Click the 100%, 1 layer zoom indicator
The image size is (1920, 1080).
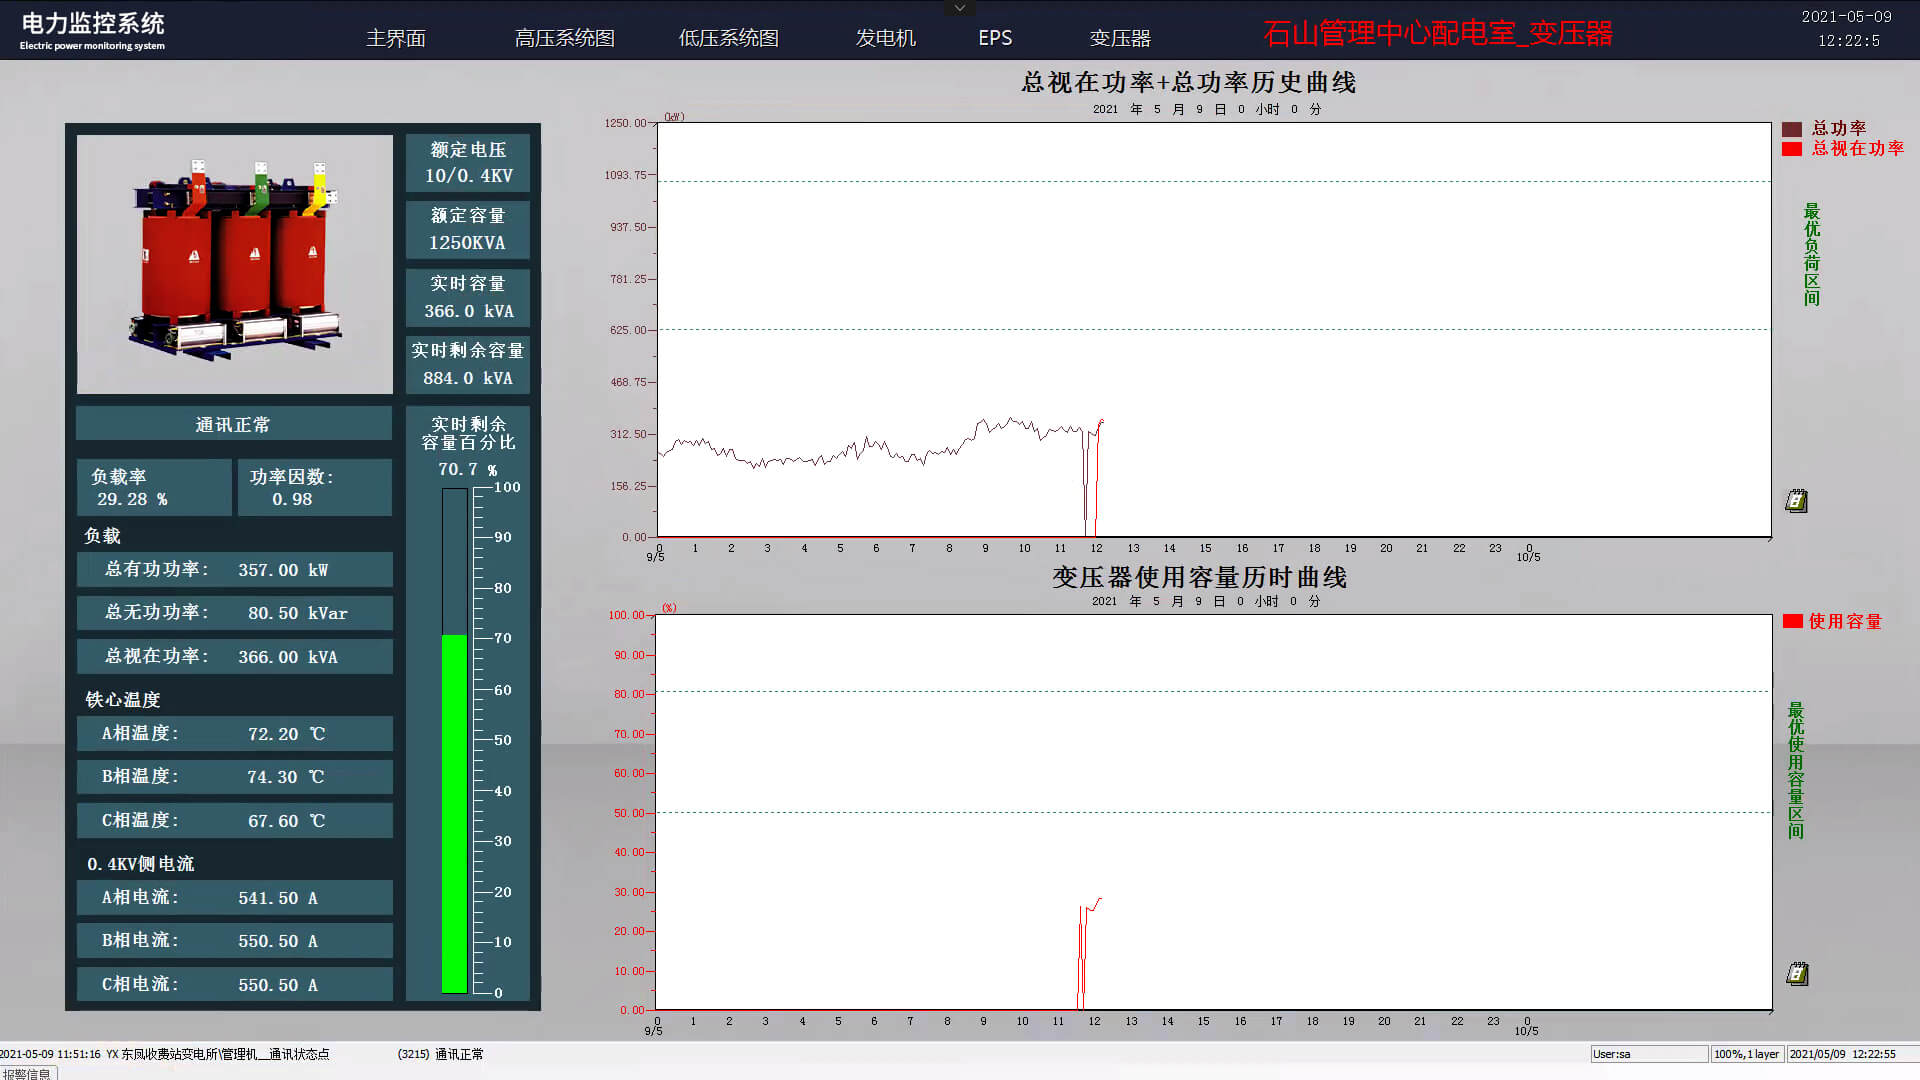[1746, 1054]
